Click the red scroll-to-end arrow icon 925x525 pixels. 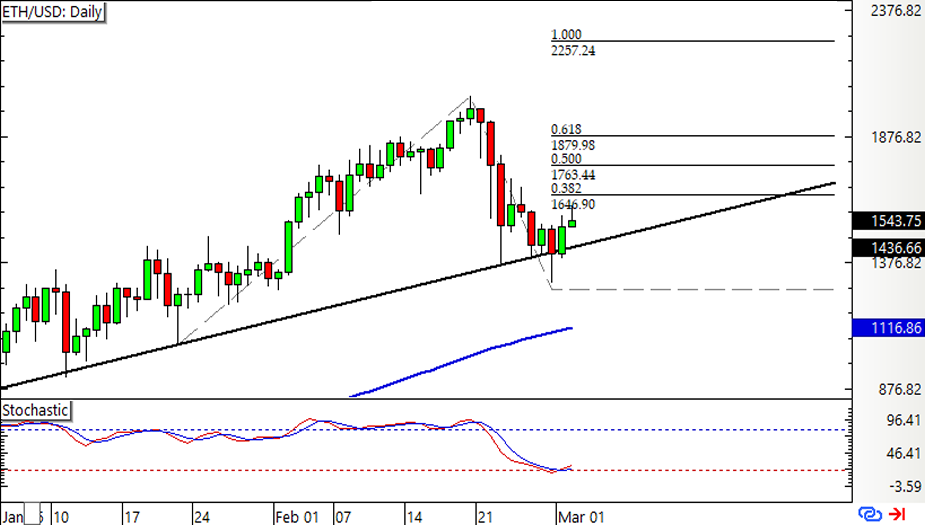898,514
